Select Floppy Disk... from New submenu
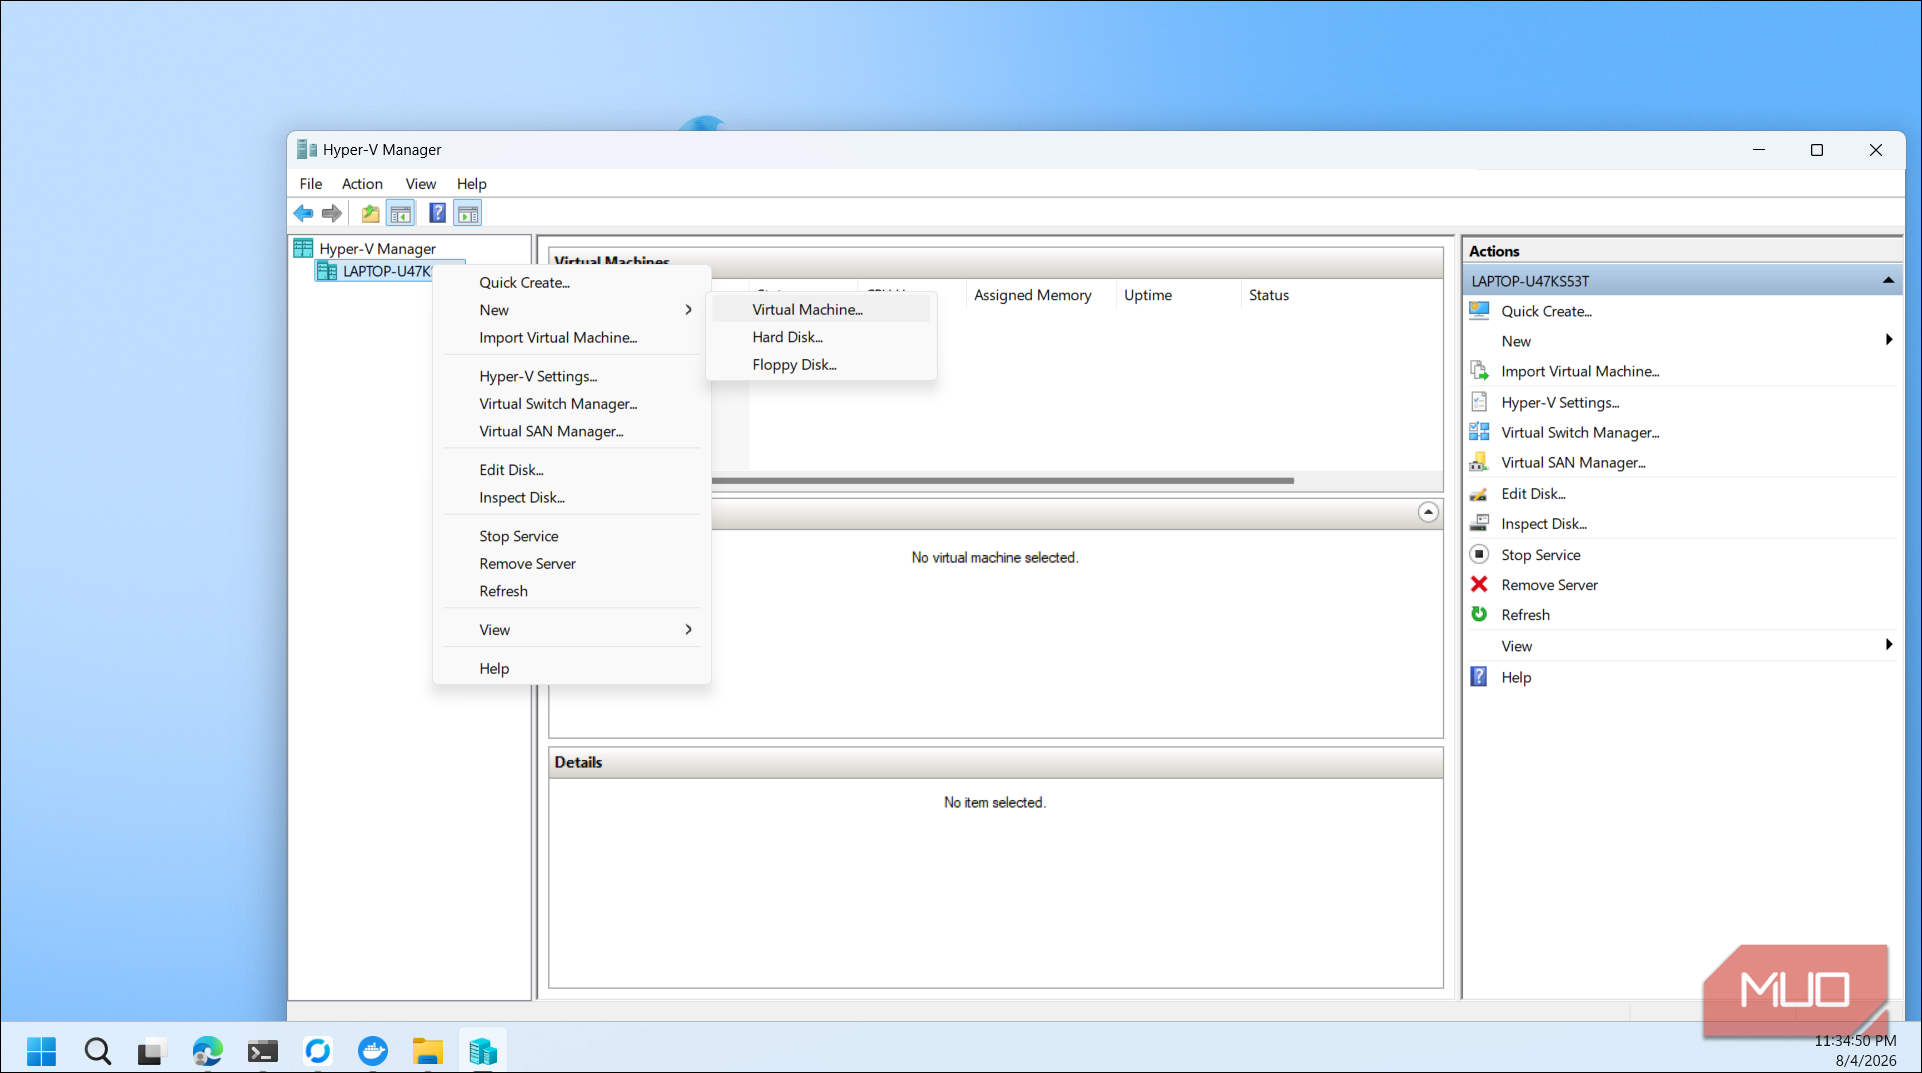The height and width of the screenshot is (1073, 1922). coord(821,365)
